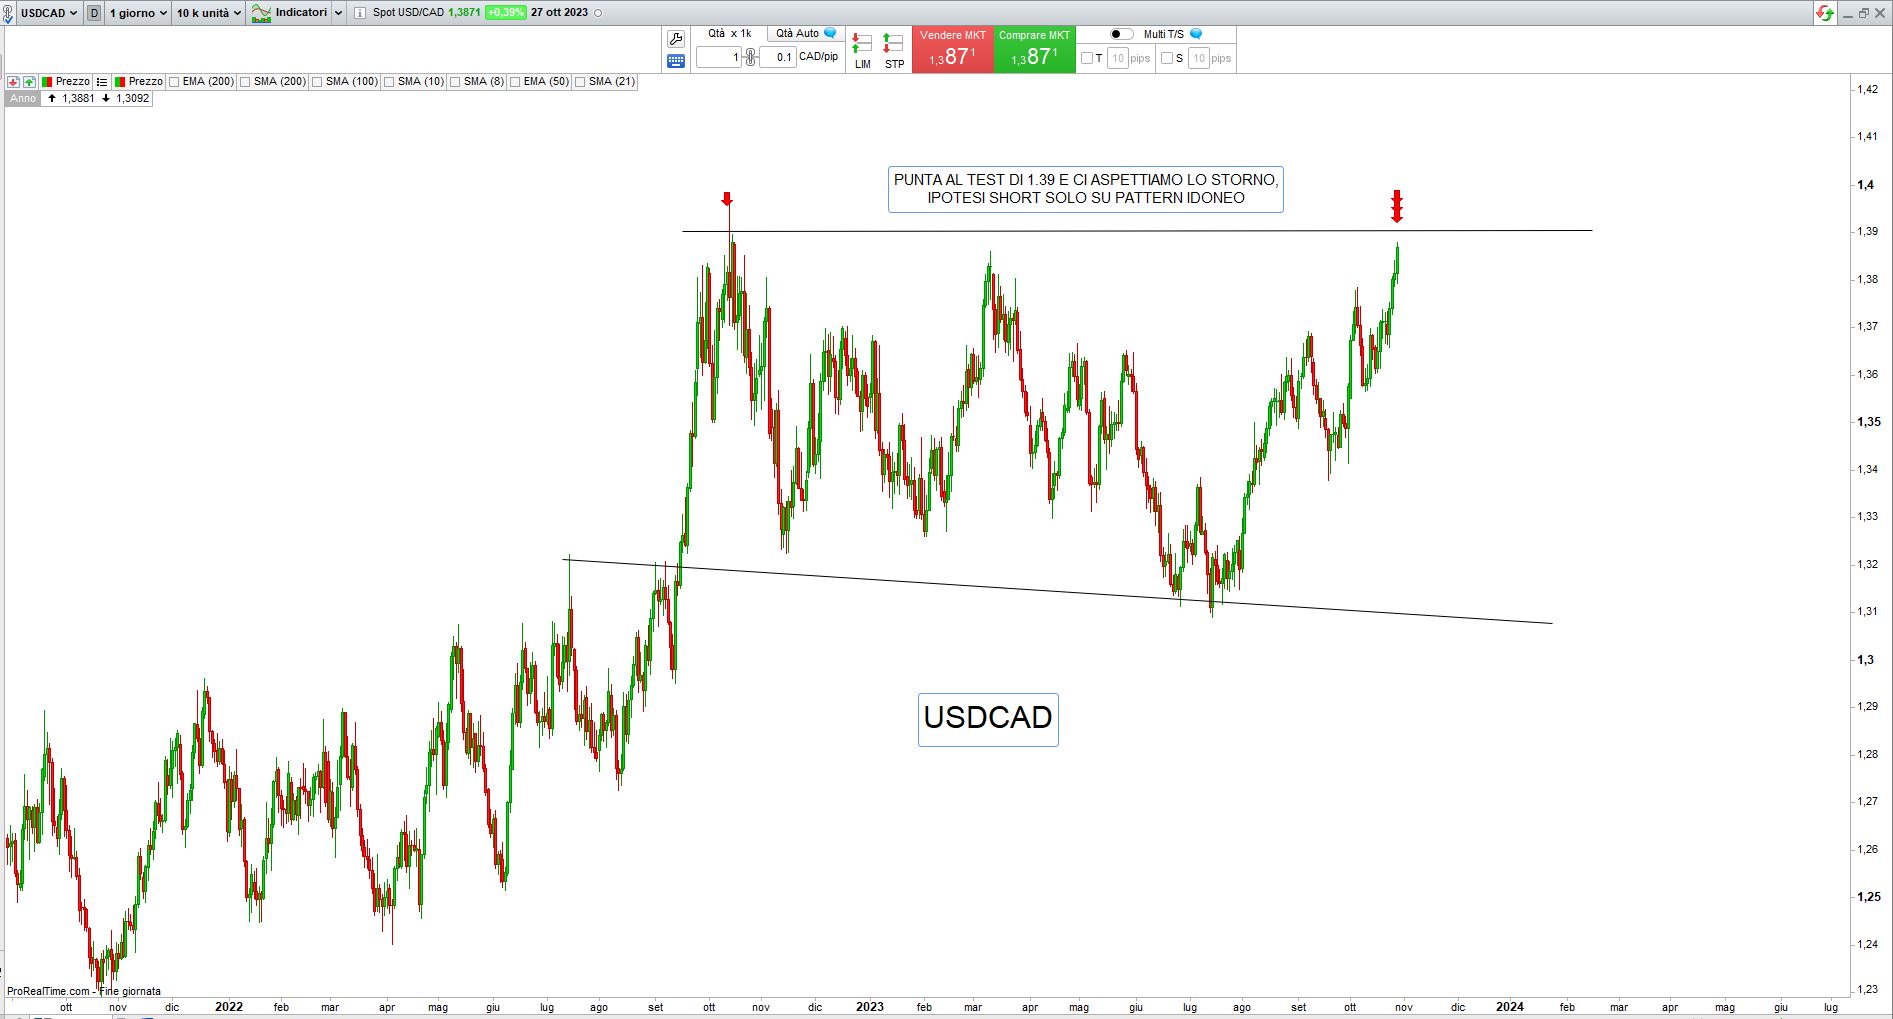Viewport: 1893px width, 1019px height.
Task: Enable the SMA (10) checkbox
Action: point(389,82)
